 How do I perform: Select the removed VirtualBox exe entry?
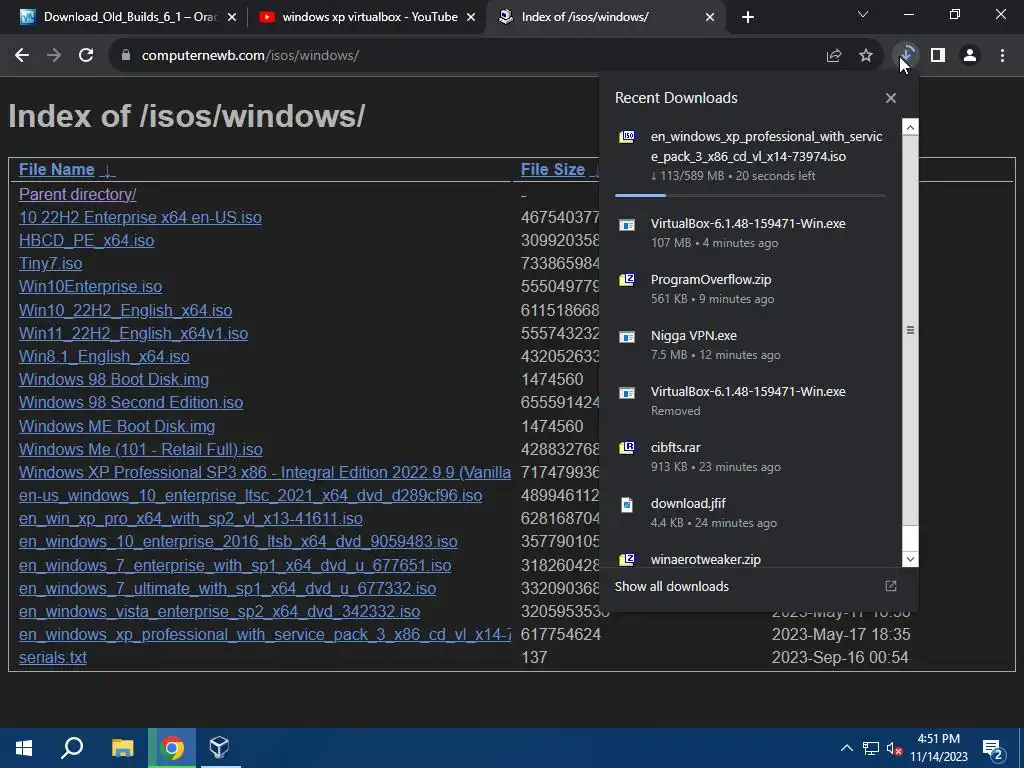(x=750, y=401)
